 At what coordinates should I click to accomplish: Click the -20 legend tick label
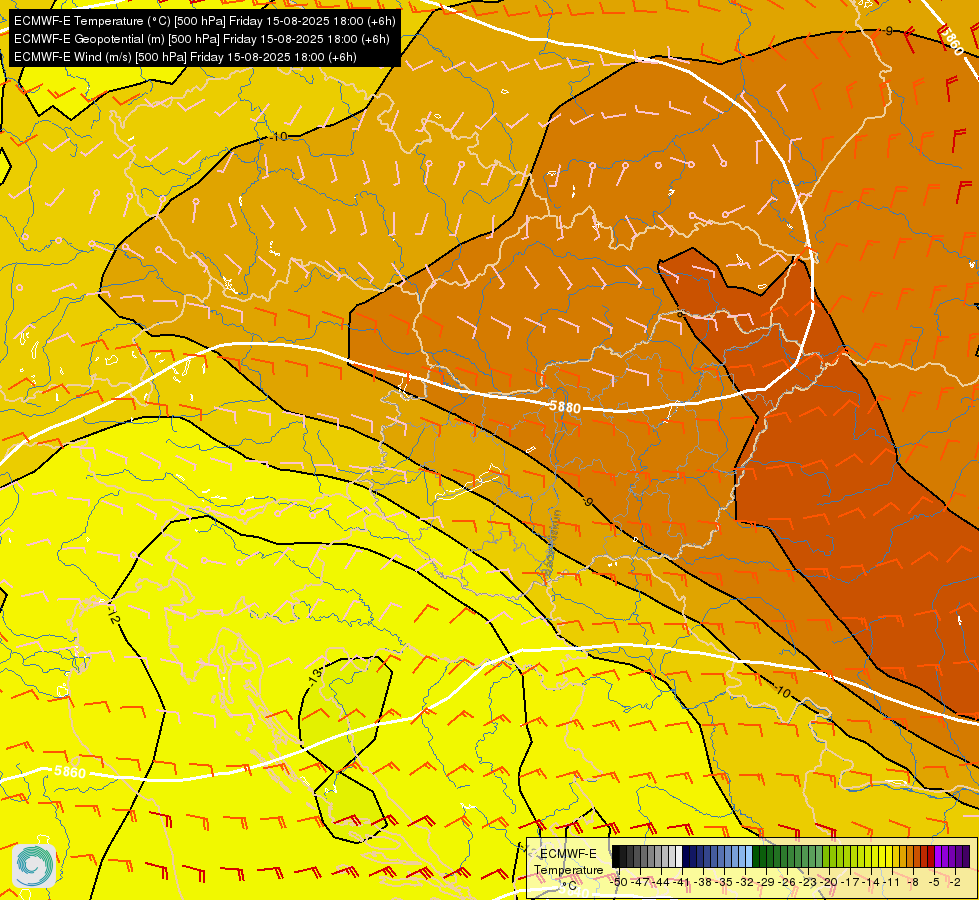coord(830,882)
